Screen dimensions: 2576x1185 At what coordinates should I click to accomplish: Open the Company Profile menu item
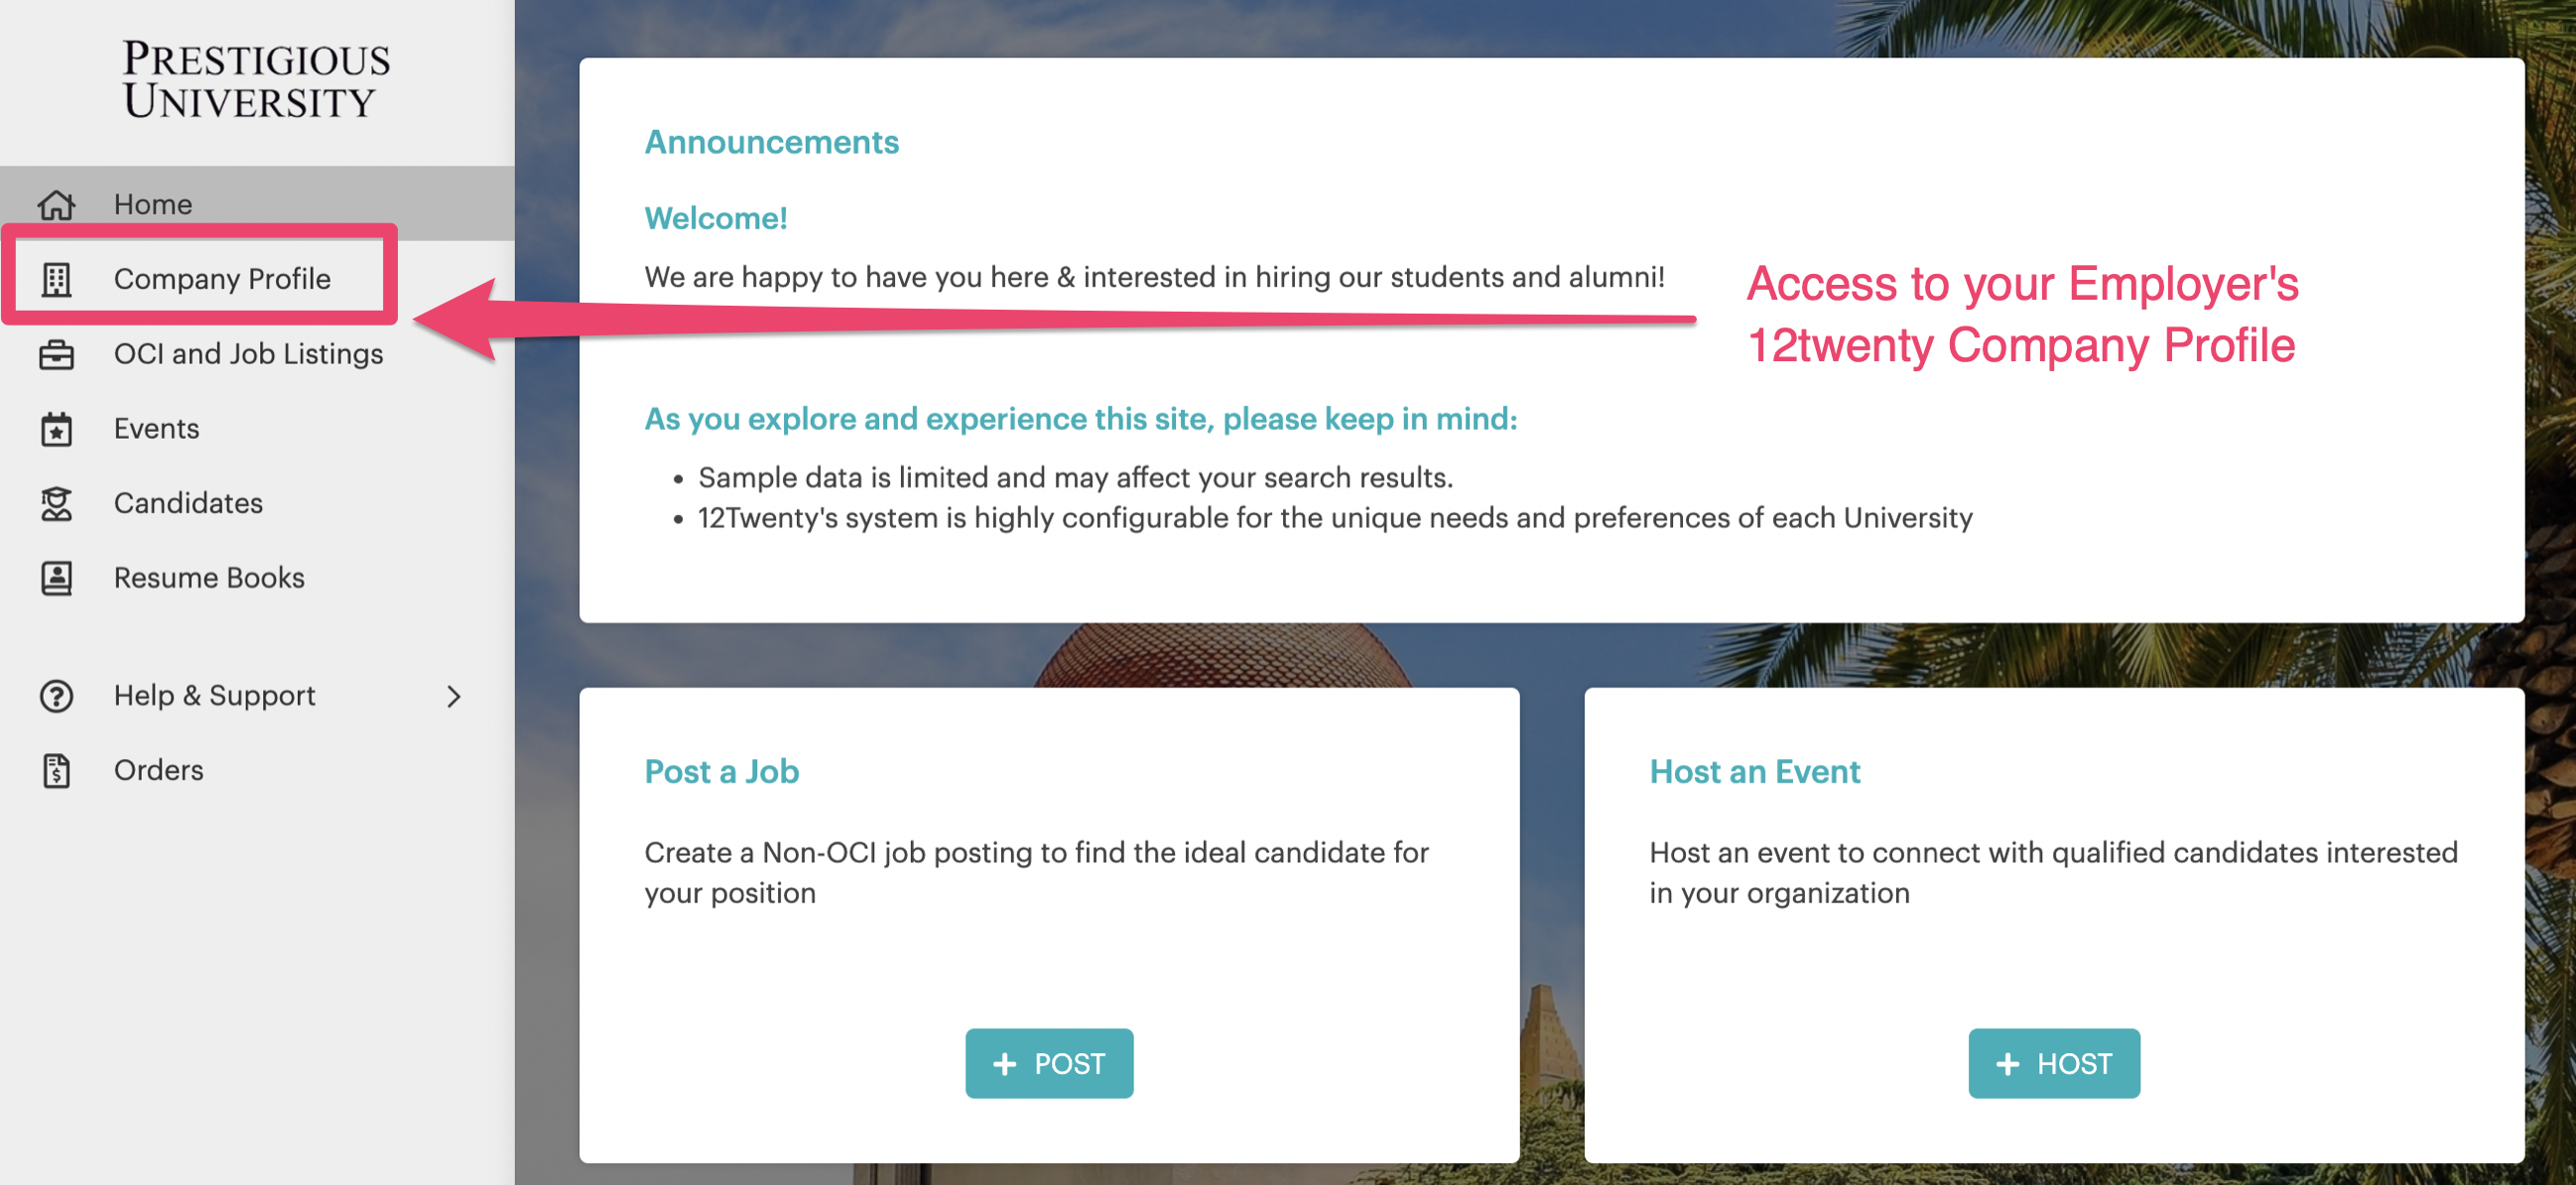click(x=222, y=279)
